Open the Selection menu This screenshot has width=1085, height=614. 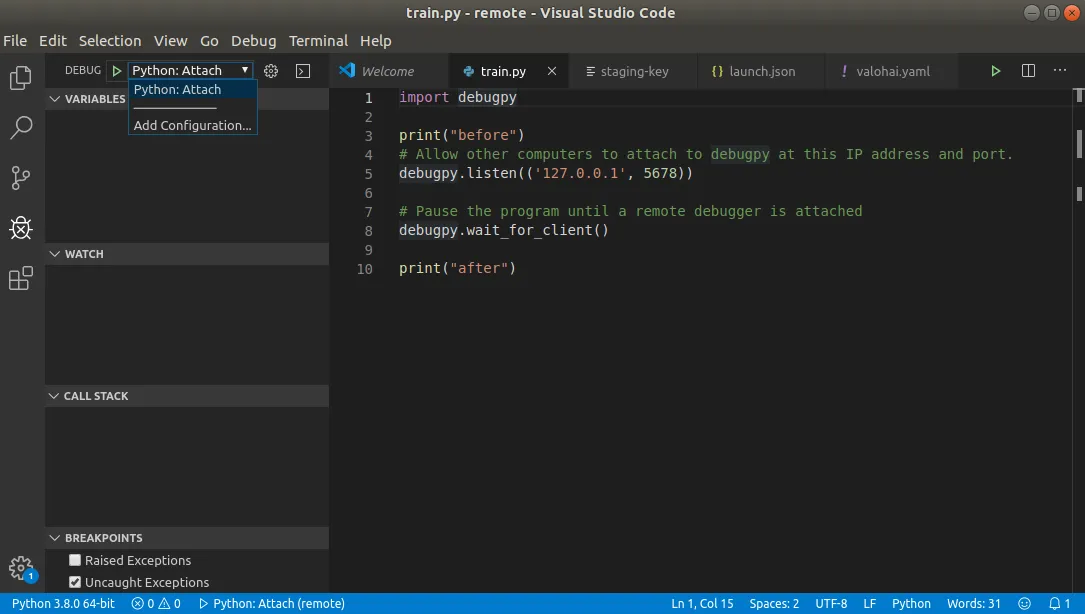(x=110, y=41)
